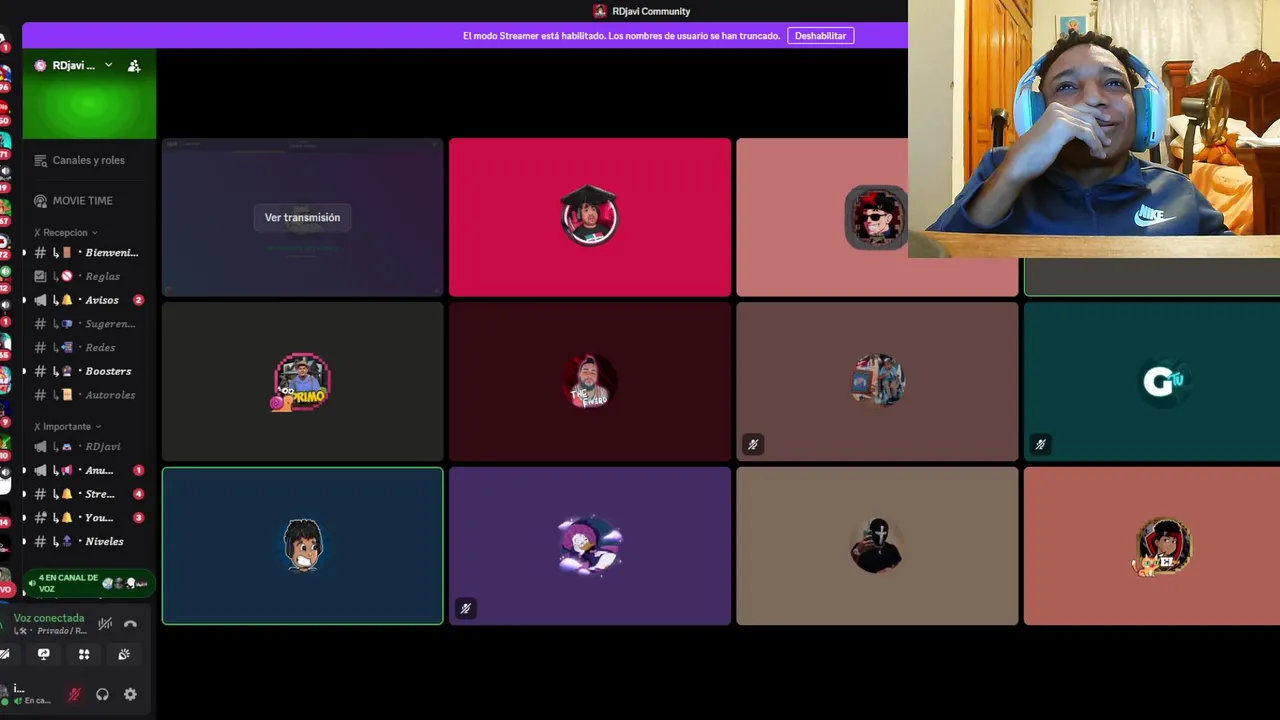The width and height of the screenshot is (1280, 720).
Task: Open the Reglas channel
Action: point(88,276)
